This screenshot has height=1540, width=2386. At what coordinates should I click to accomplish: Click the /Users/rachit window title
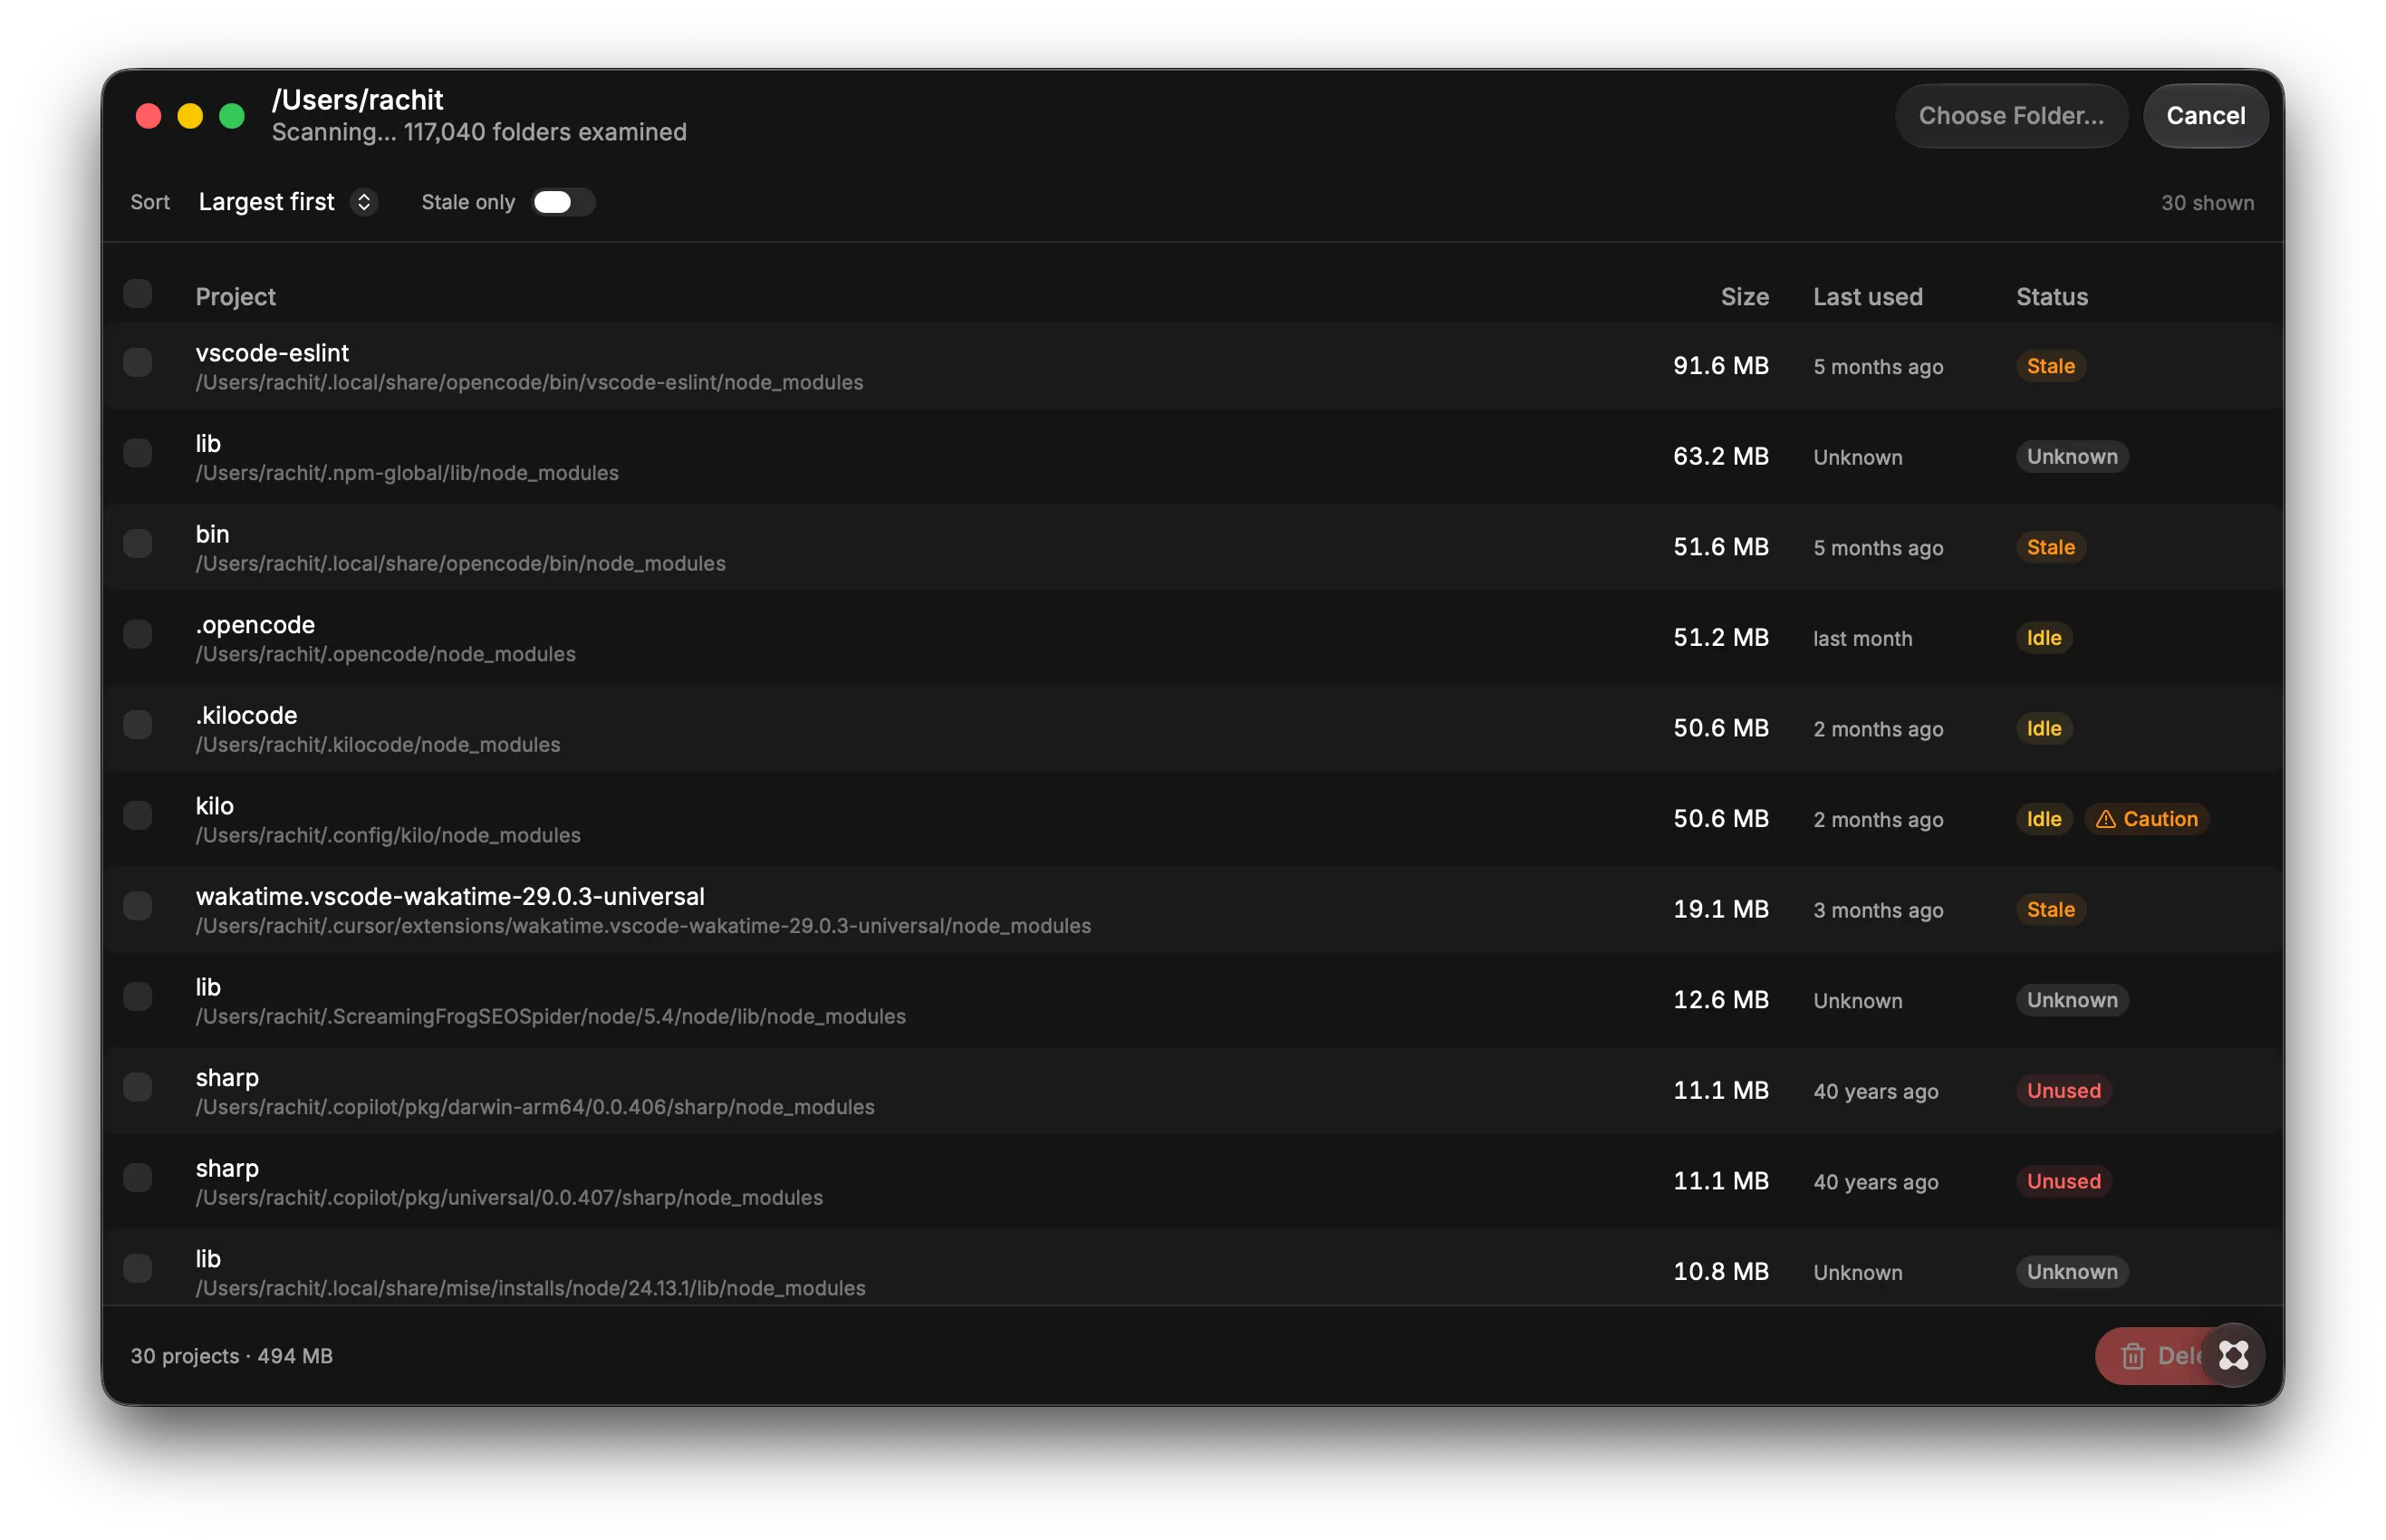(x=357, y=100)
